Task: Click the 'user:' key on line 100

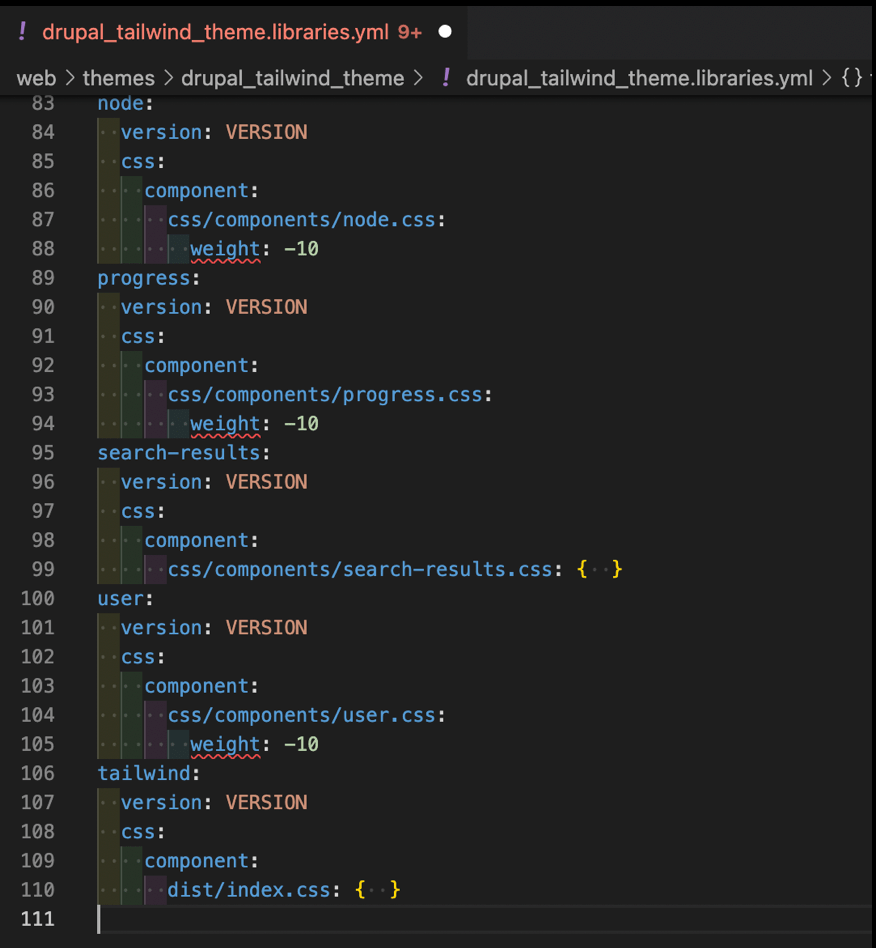Action: coord(125,599)
